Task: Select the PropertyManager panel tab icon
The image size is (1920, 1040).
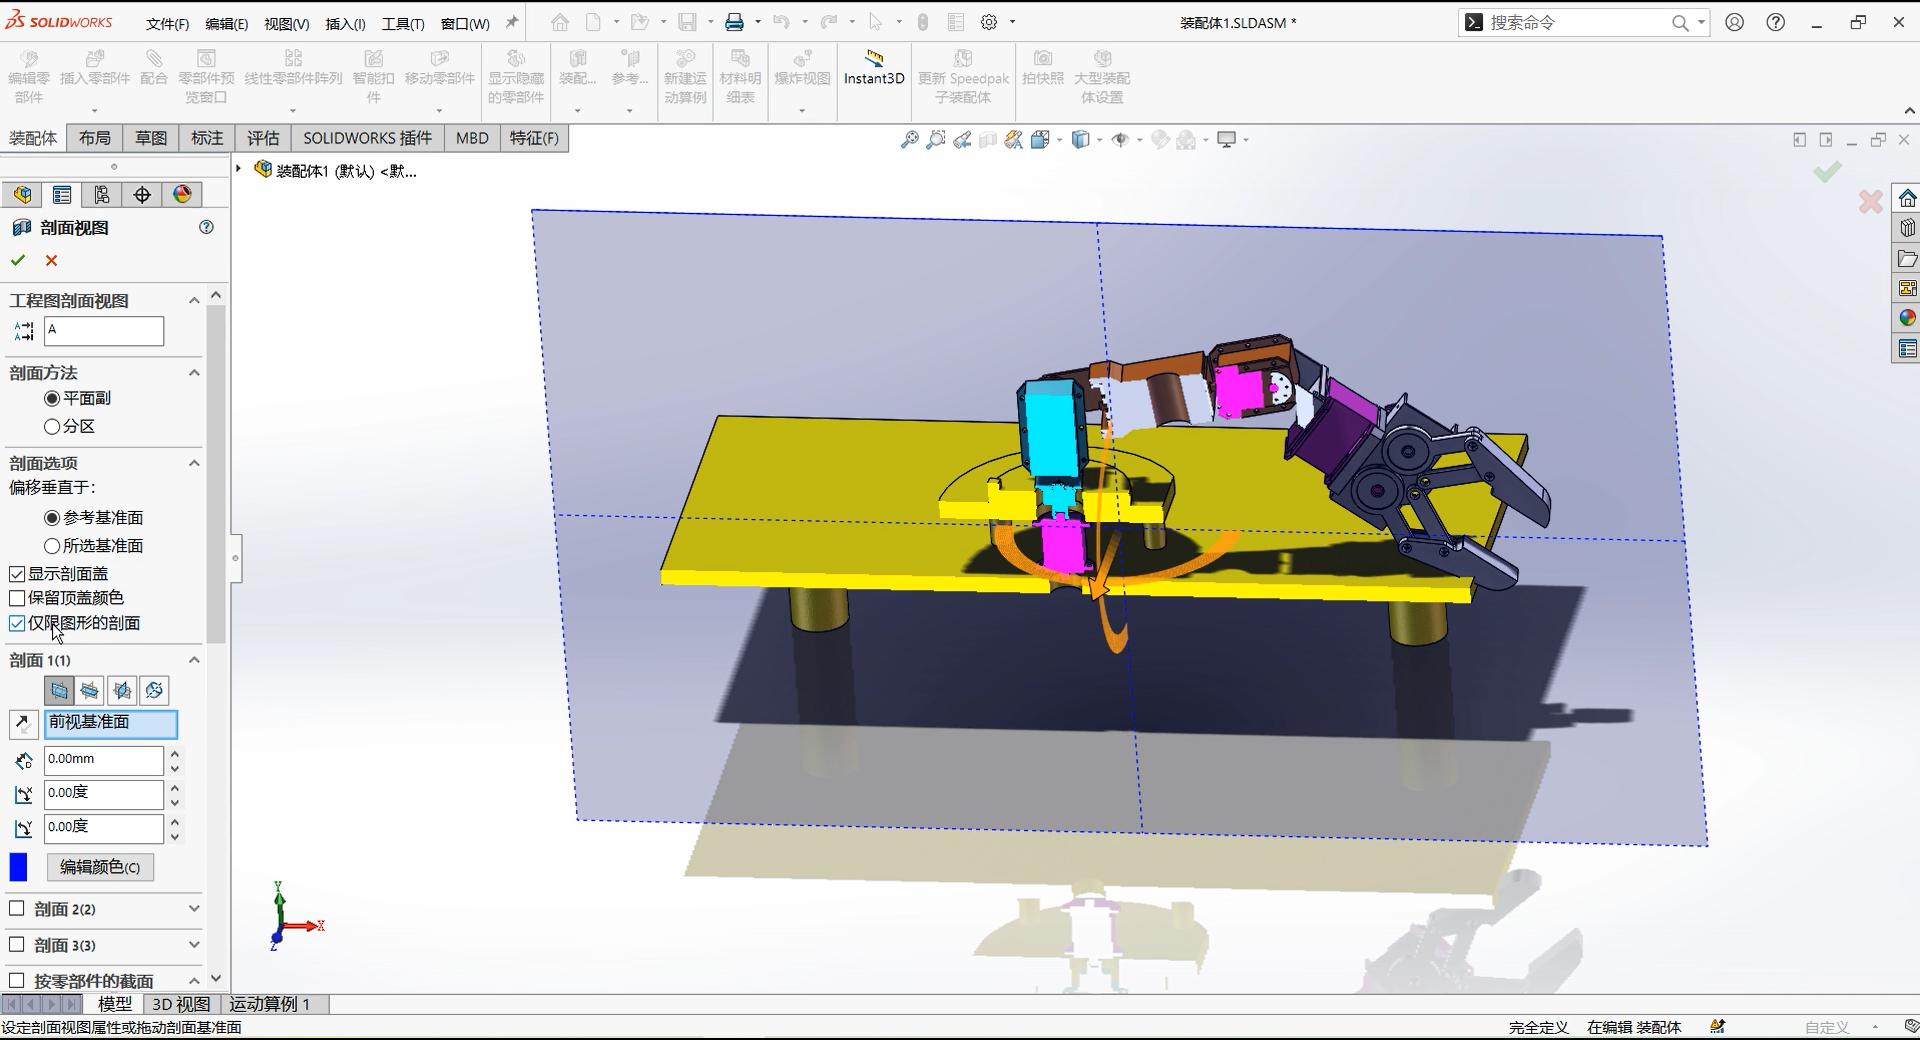Action: tap(62, 195)
